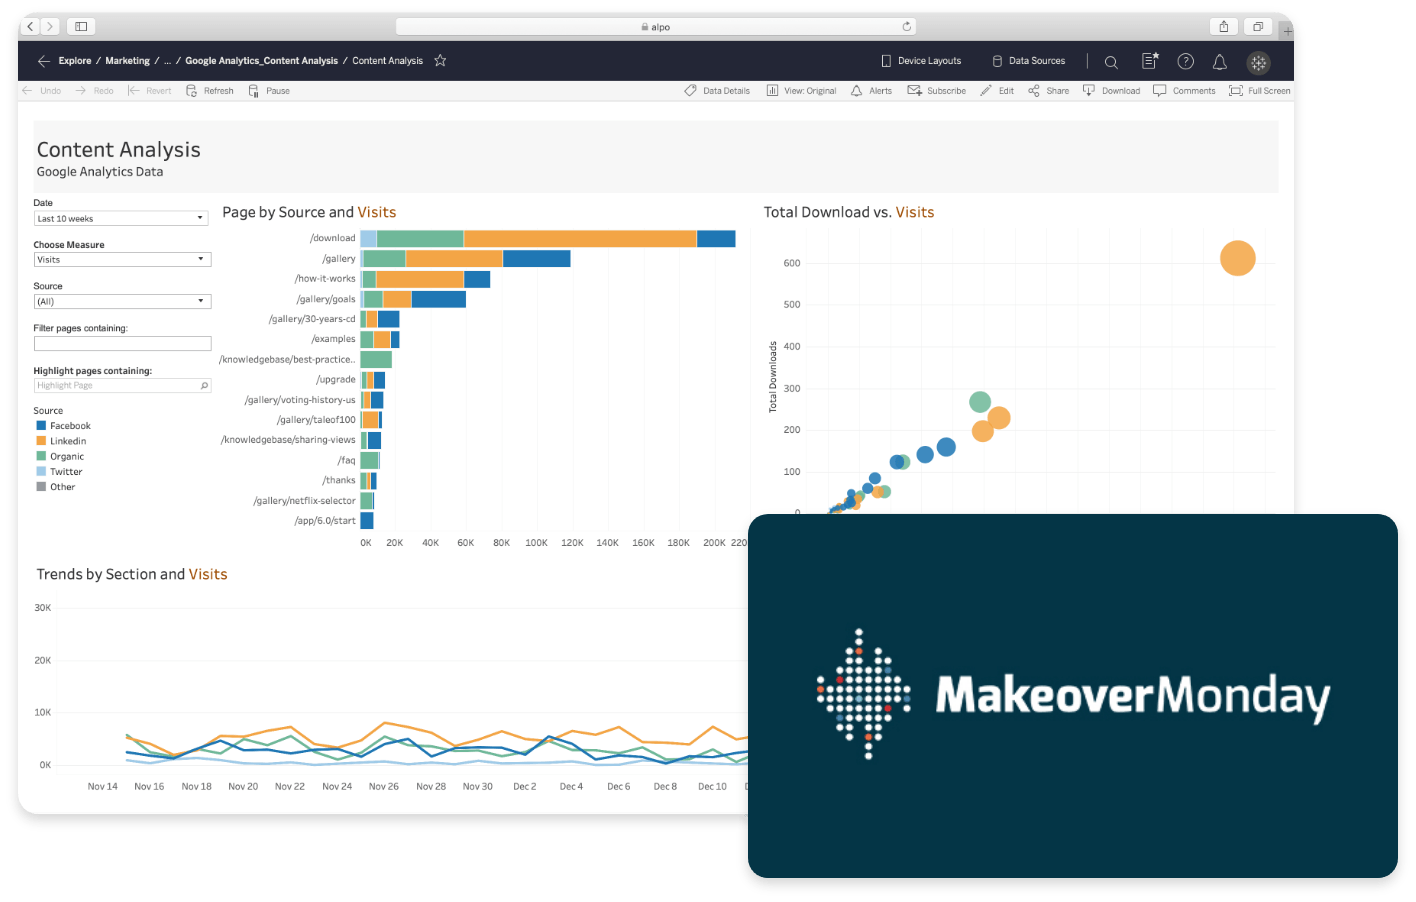Toggle Linkedin source in the legend
Viewport: 1416px width, 902px height.
68,441
